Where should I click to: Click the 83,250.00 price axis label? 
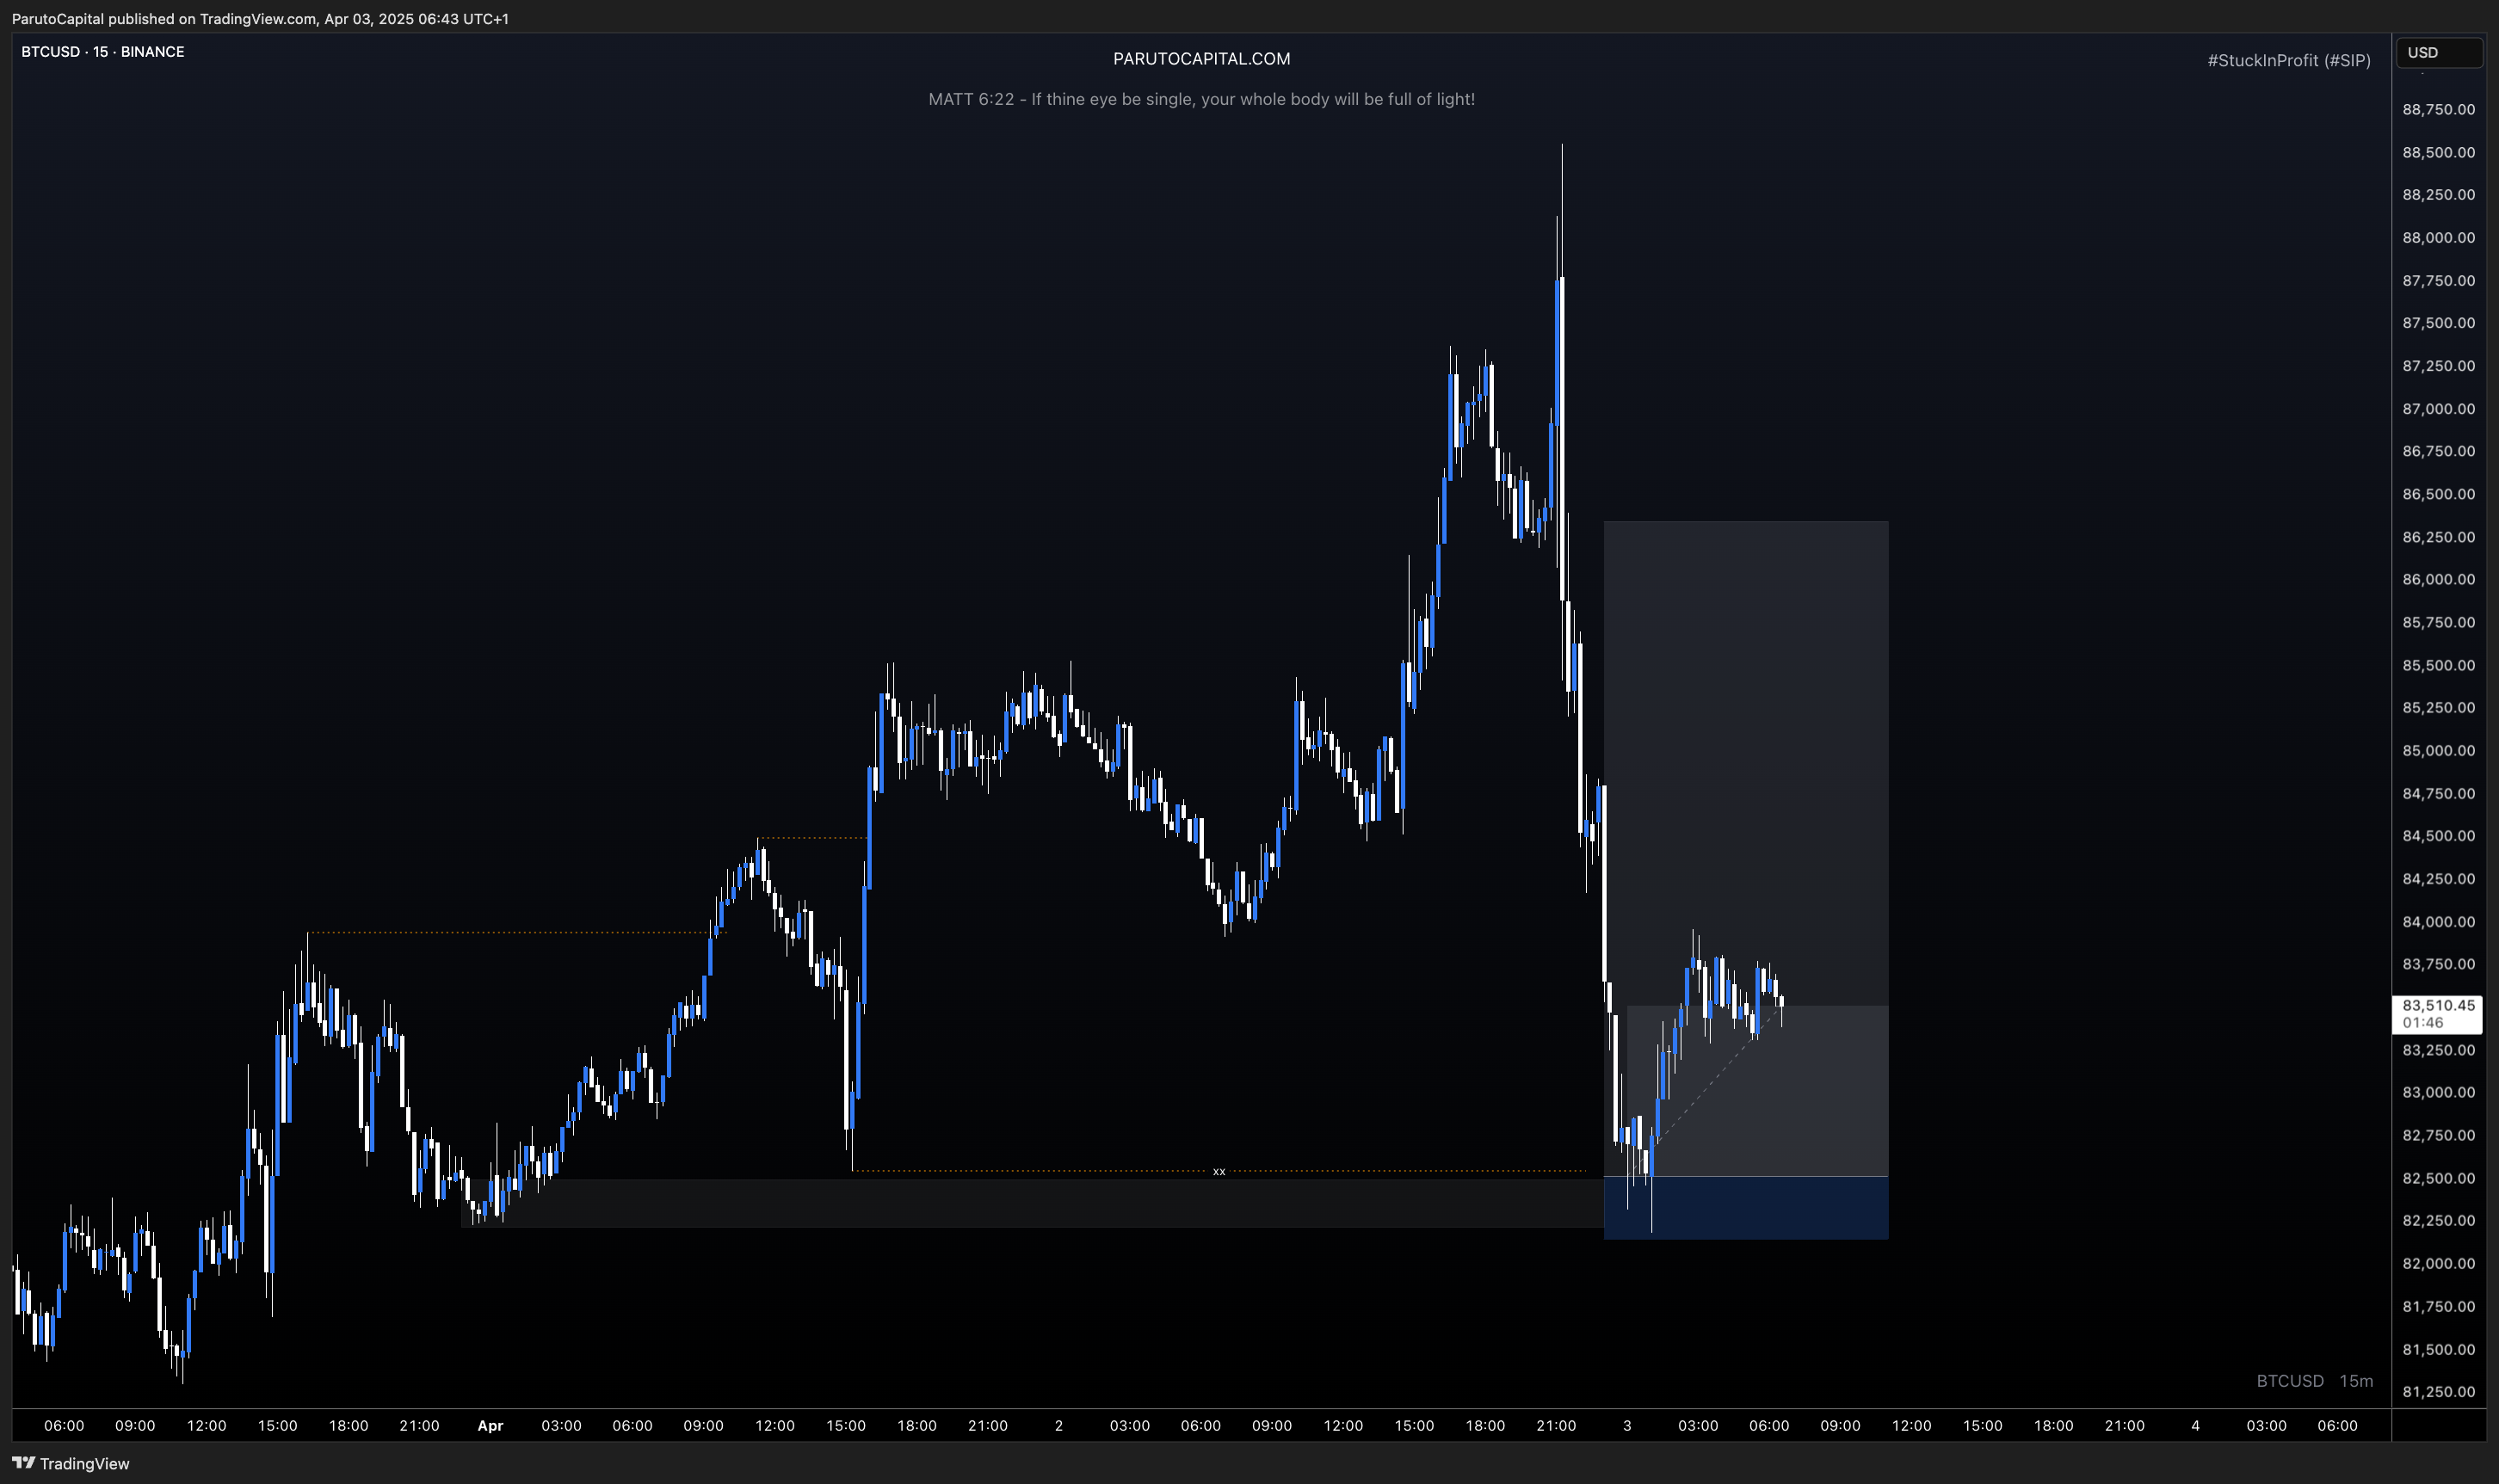[2438, 1049]
